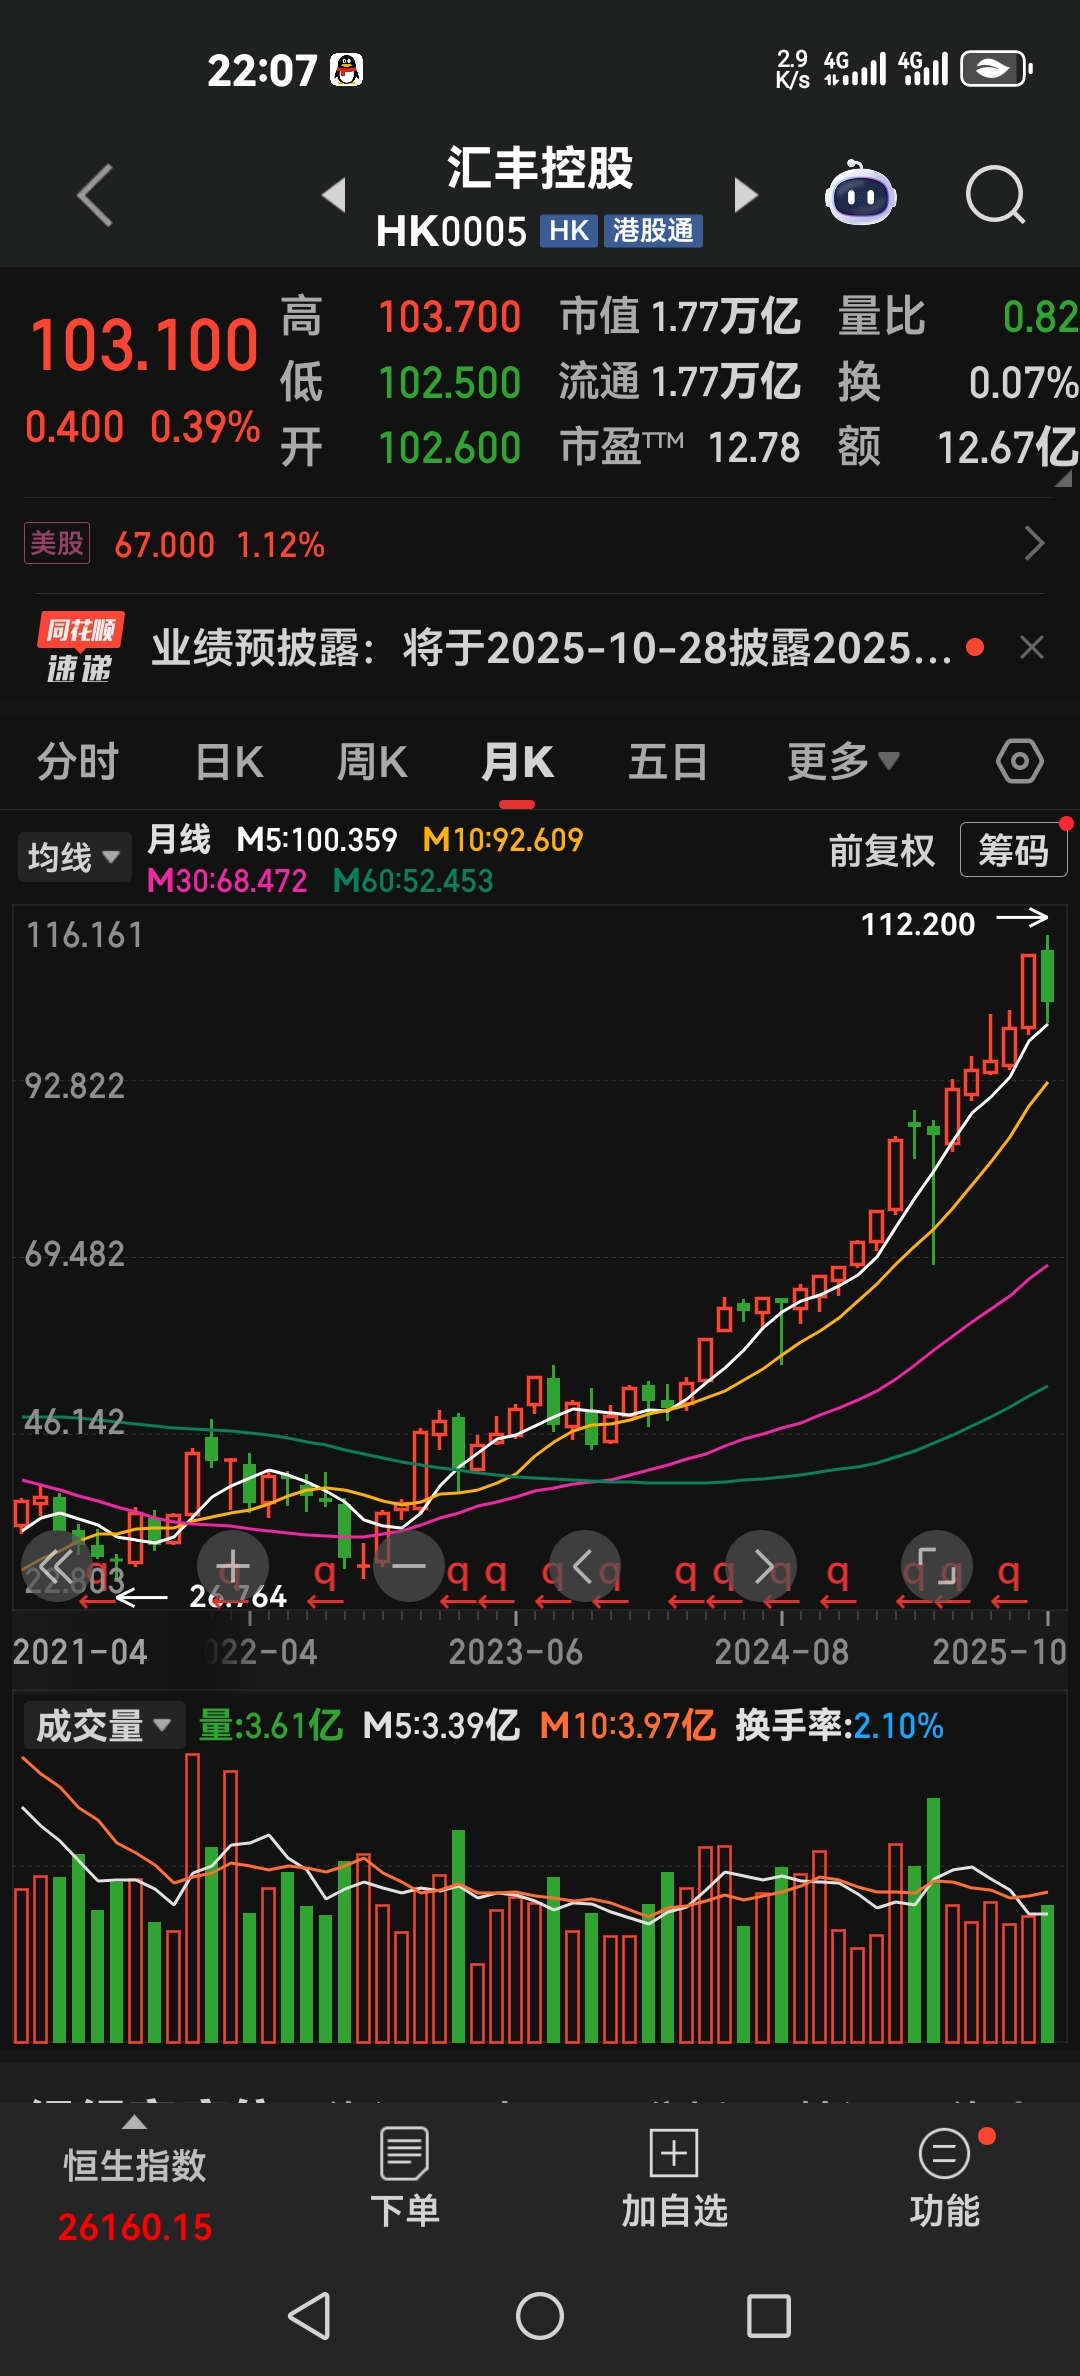Image resolution: width=1080 pixels, height=2376 pixels.
Task: Add stock to watchlist with 加自选
Action: tap(674, 2180)
